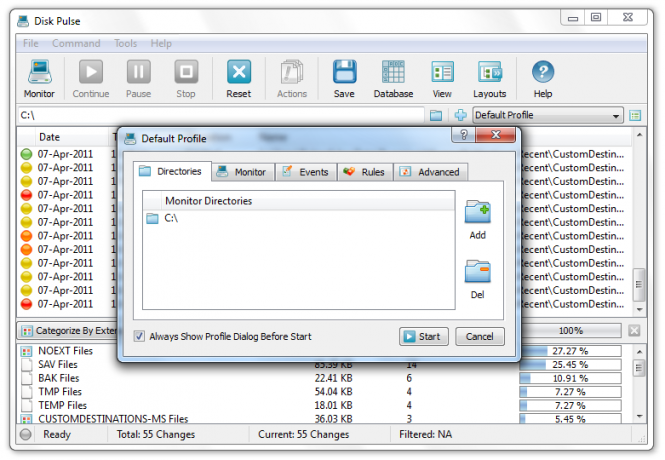Click the NOEXT Files row icon
The image size is (665, 460).
pyautogui.click(x=26, y=351)
